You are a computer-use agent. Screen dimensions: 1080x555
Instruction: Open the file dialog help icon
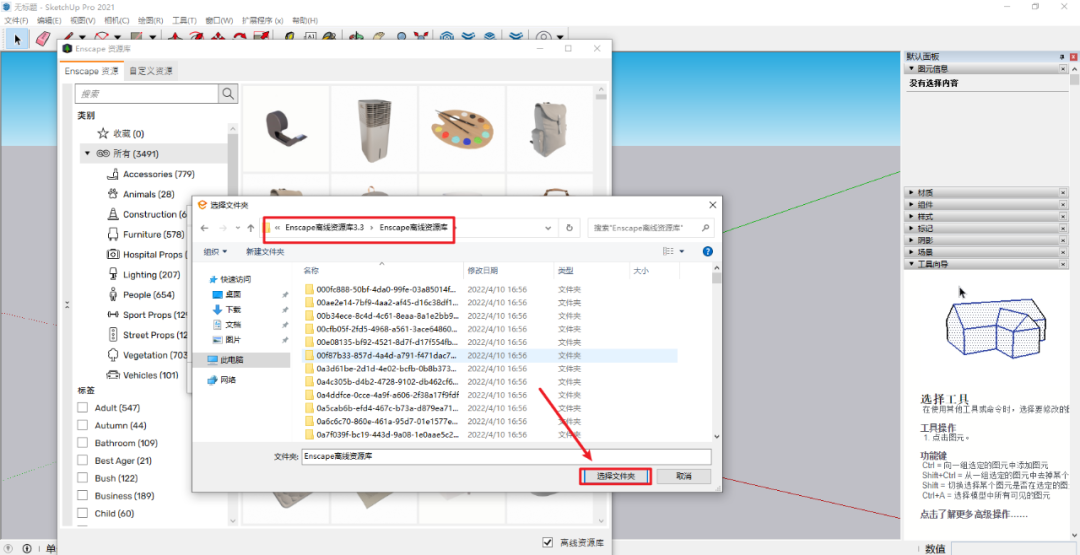point(707,251)
